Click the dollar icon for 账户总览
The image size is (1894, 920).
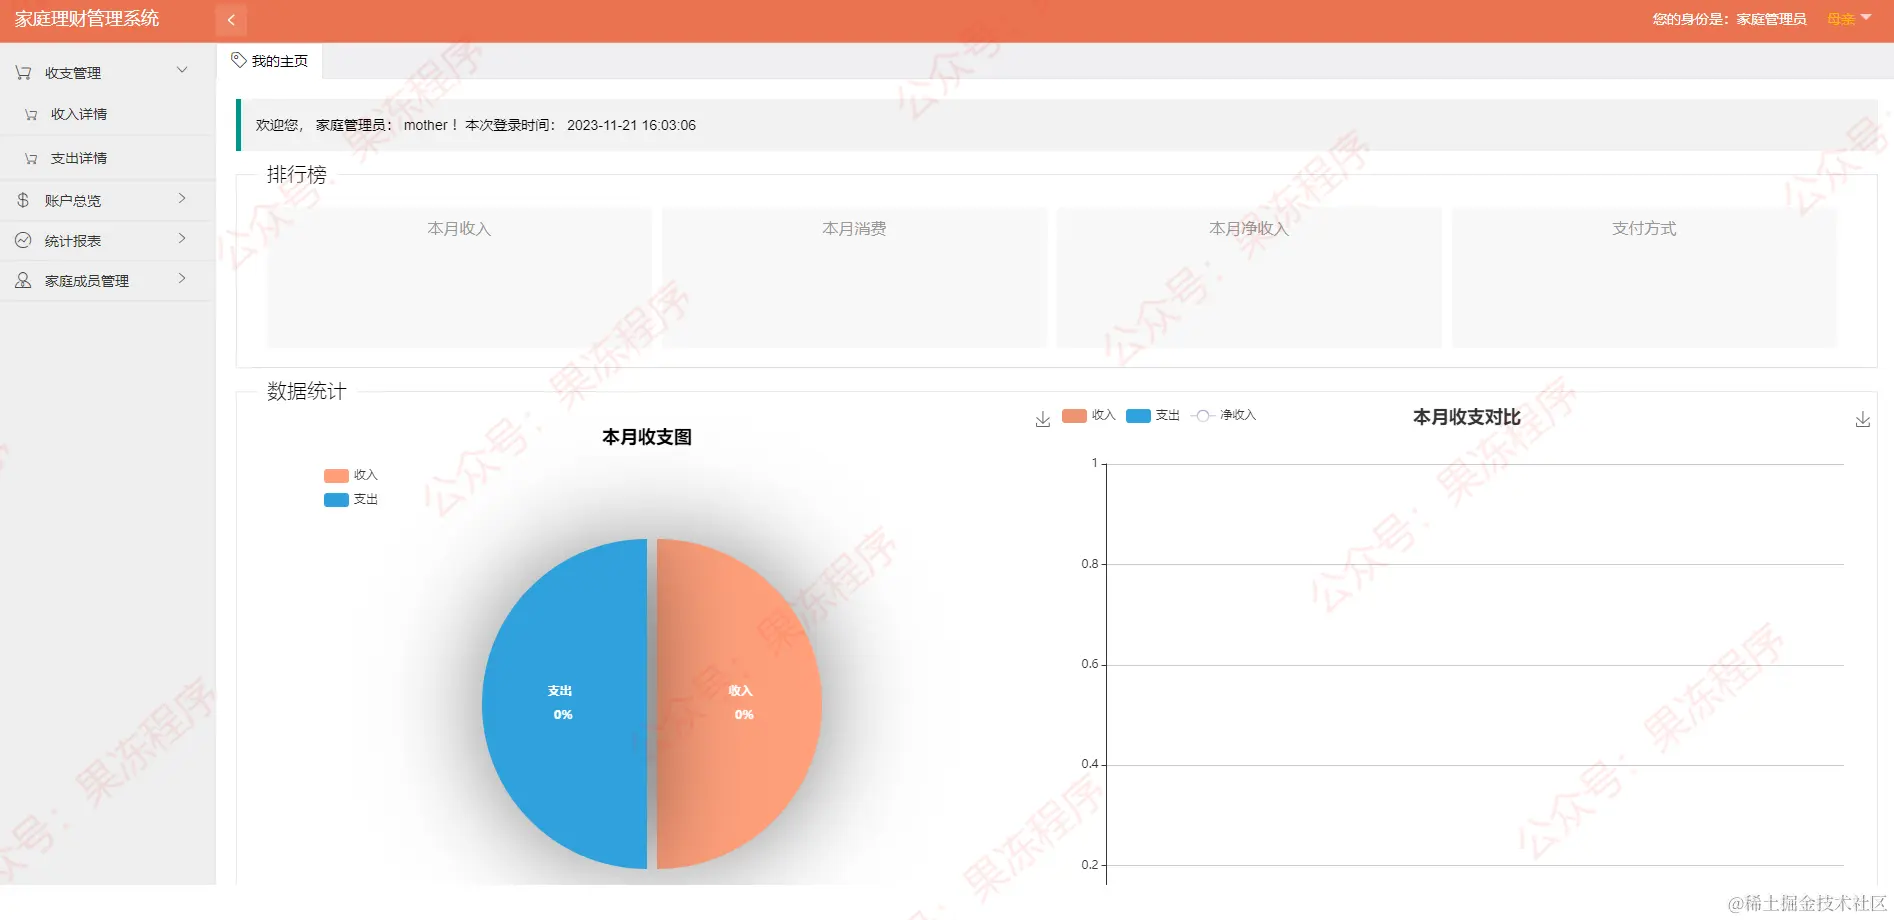(23, 200)
